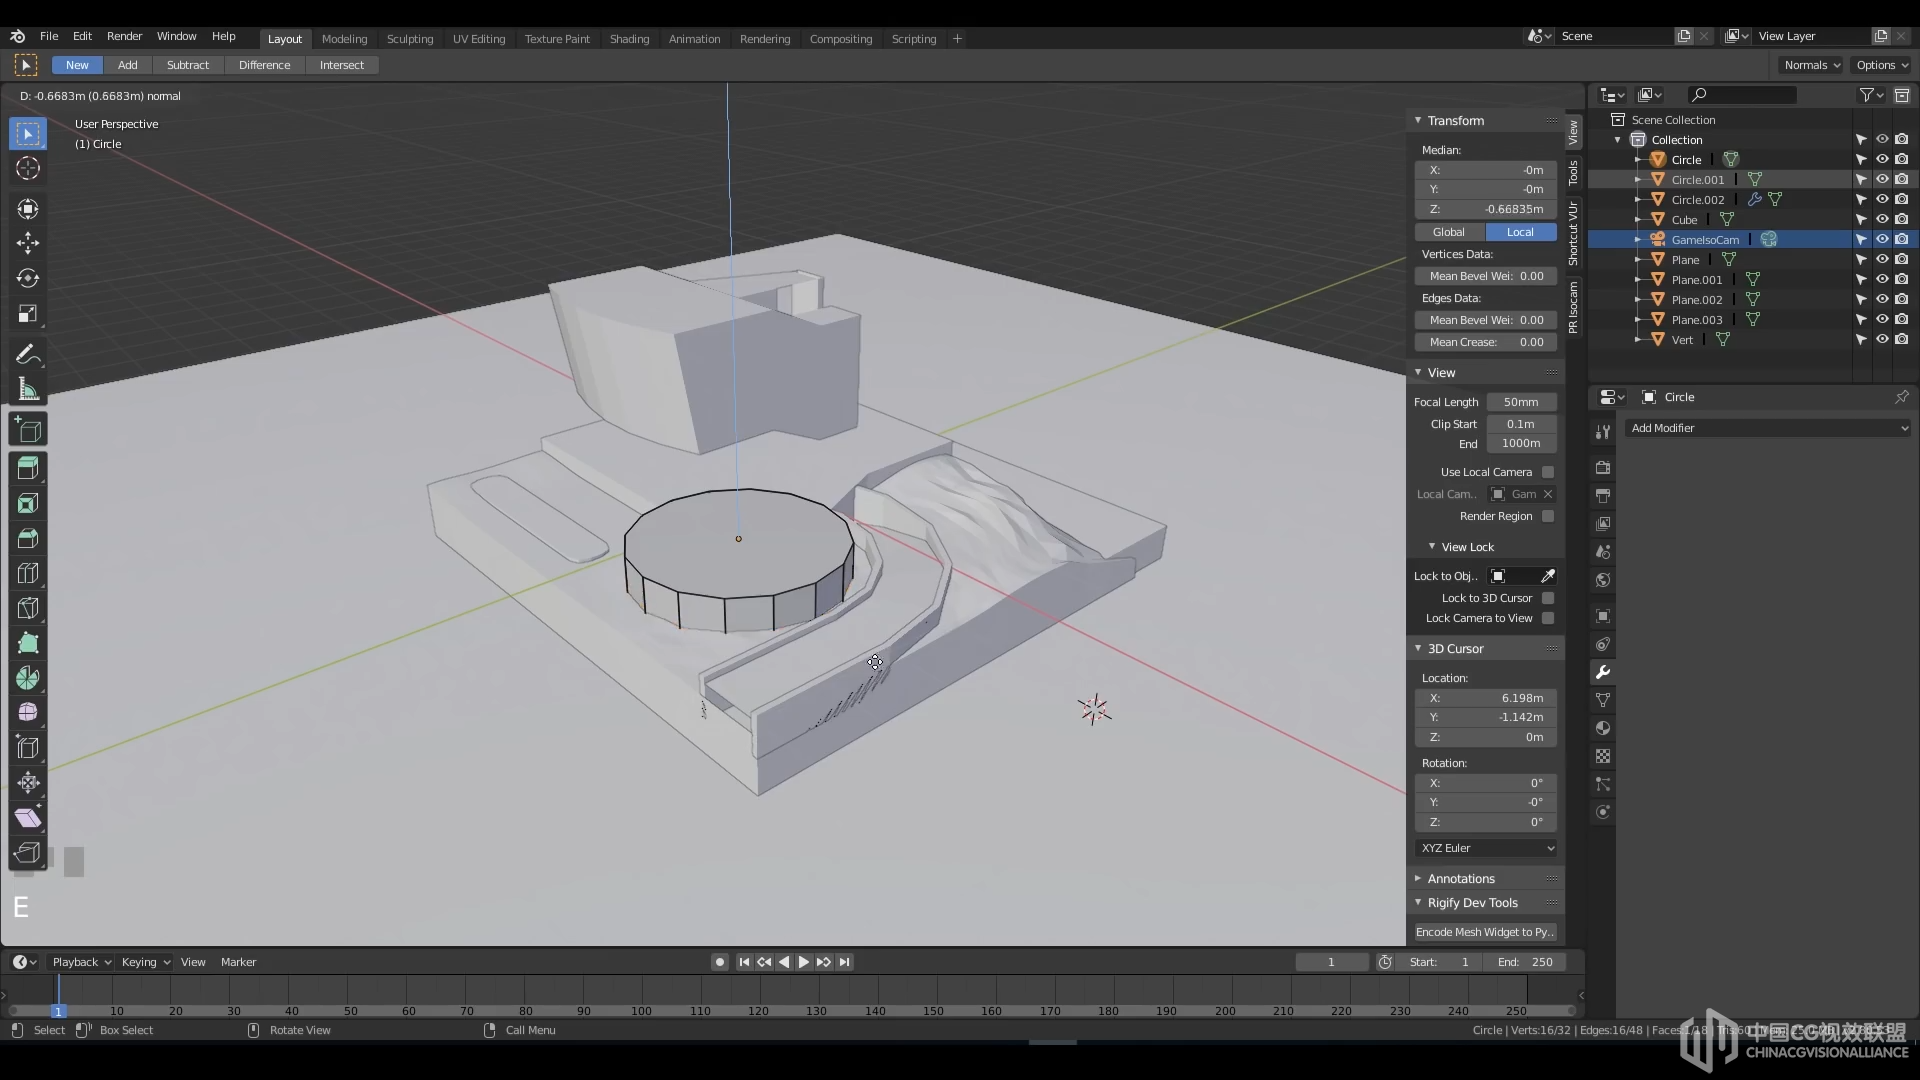The width and height of the screenshot is (1920, 1080).
Task: Expand the Circle.002 tree item
Action: tap(1638, 200)
